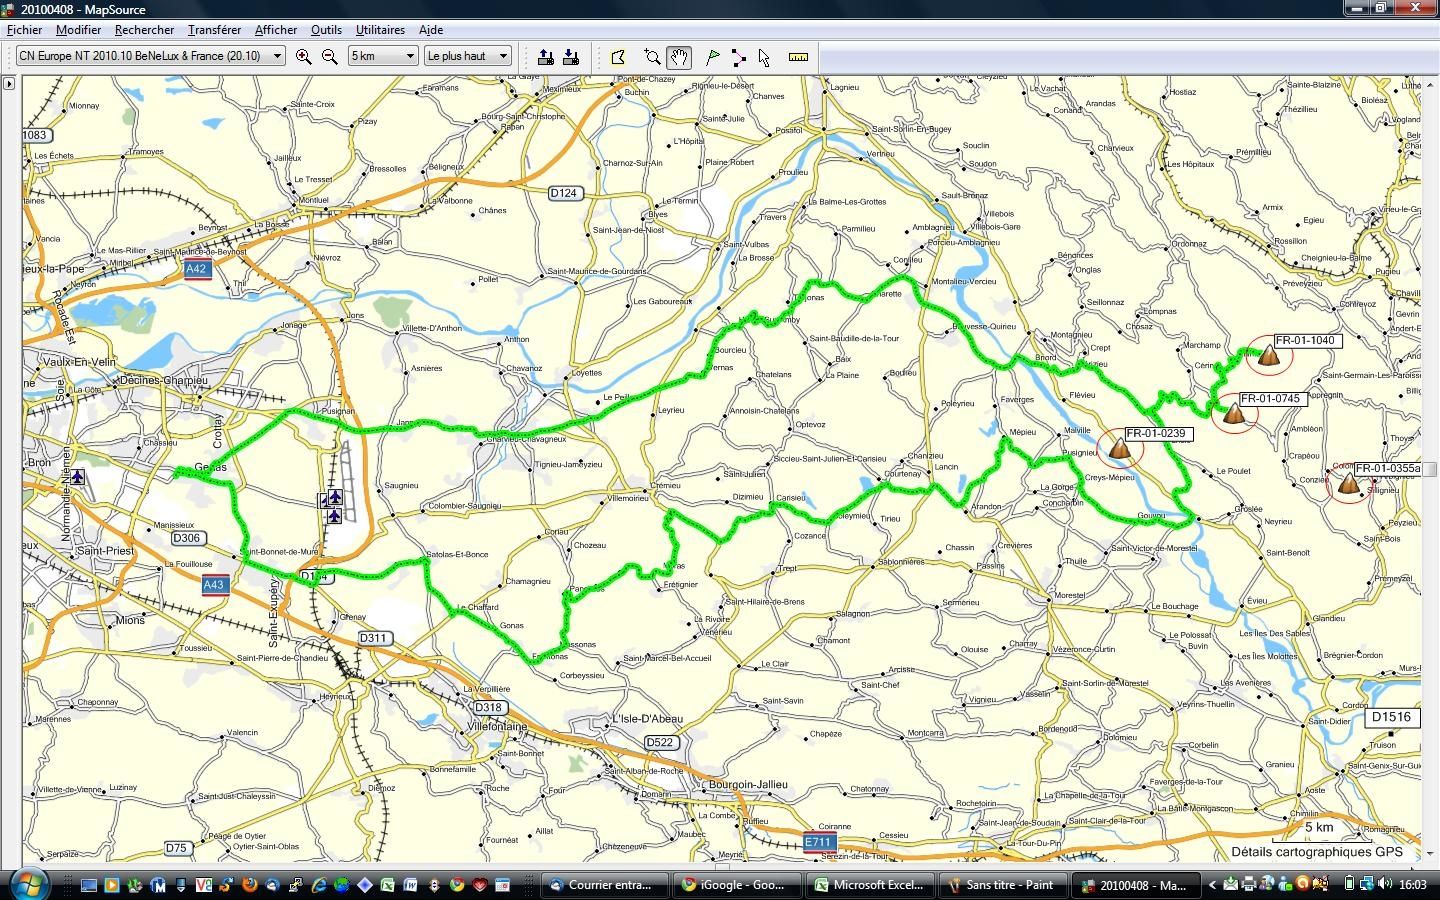Screen dimensions: 1440x900
Task: Click the Show Desktop quick launch icon
Action: click(x=89, y=885)
